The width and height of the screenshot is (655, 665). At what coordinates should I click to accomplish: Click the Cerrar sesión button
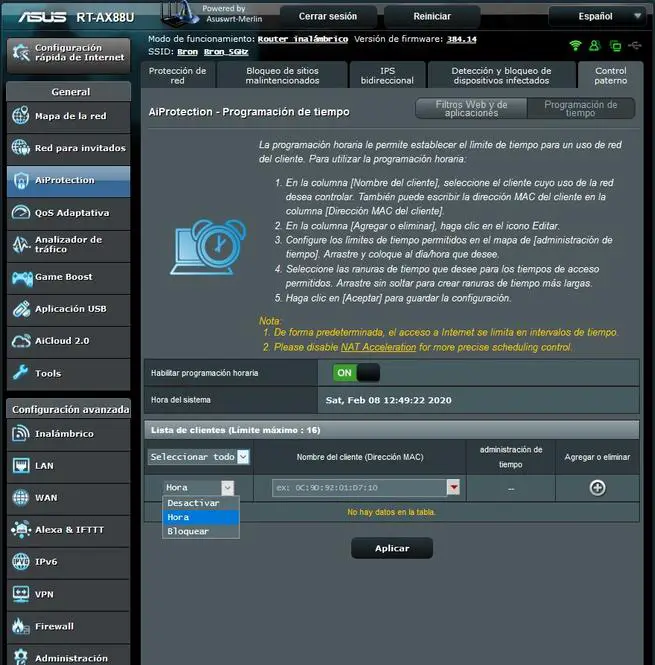328,17
